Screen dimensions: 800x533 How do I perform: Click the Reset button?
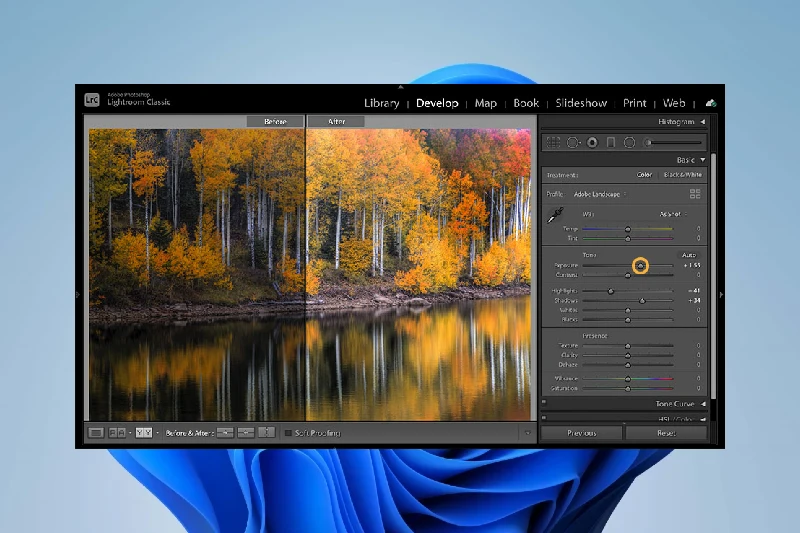(666, 433)
